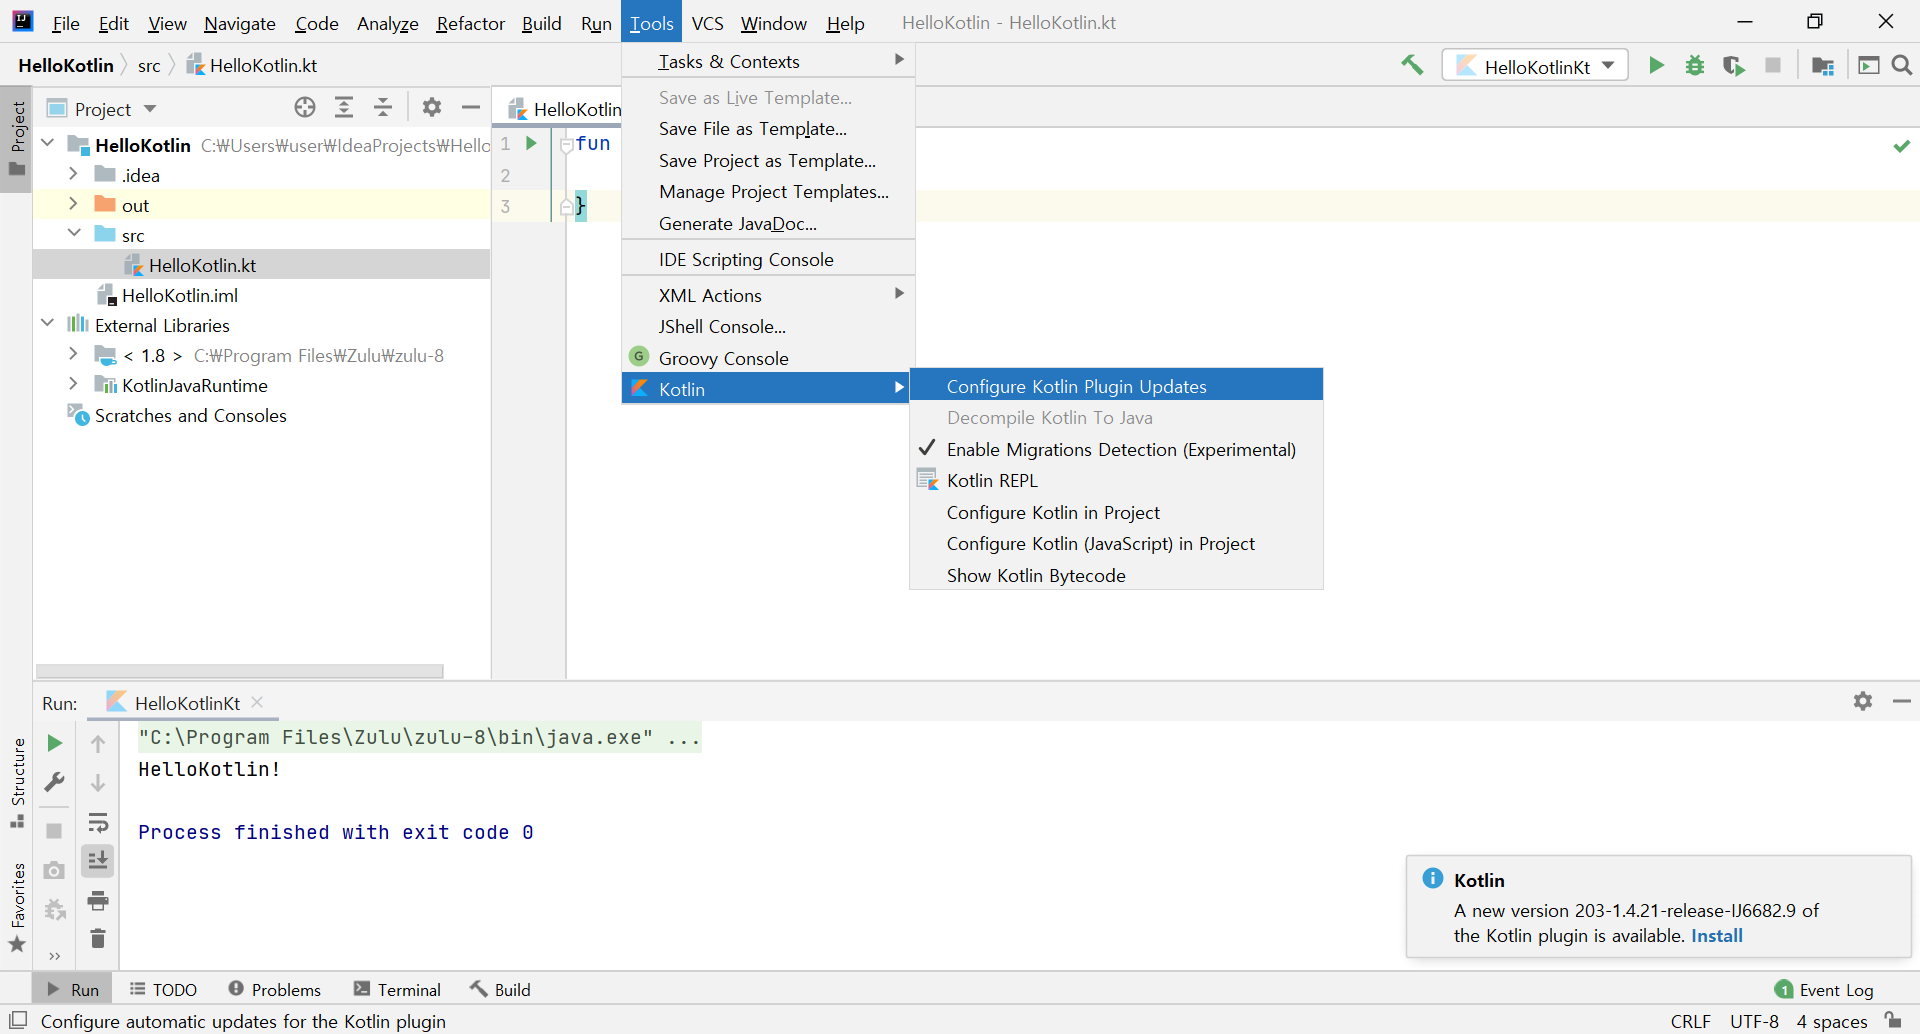
Task: Click the inspection green checkmark in editor
Action: pos(1902,146)
